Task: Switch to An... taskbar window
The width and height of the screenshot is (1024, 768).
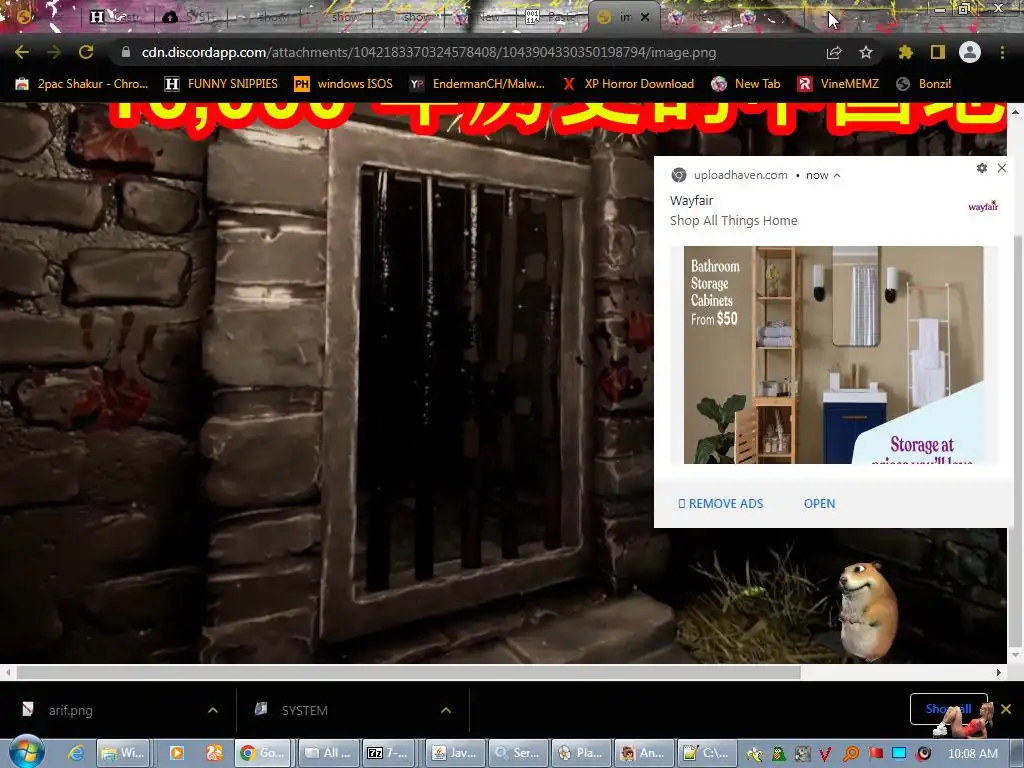Action: pyautogui.click(x=644, y=753)
